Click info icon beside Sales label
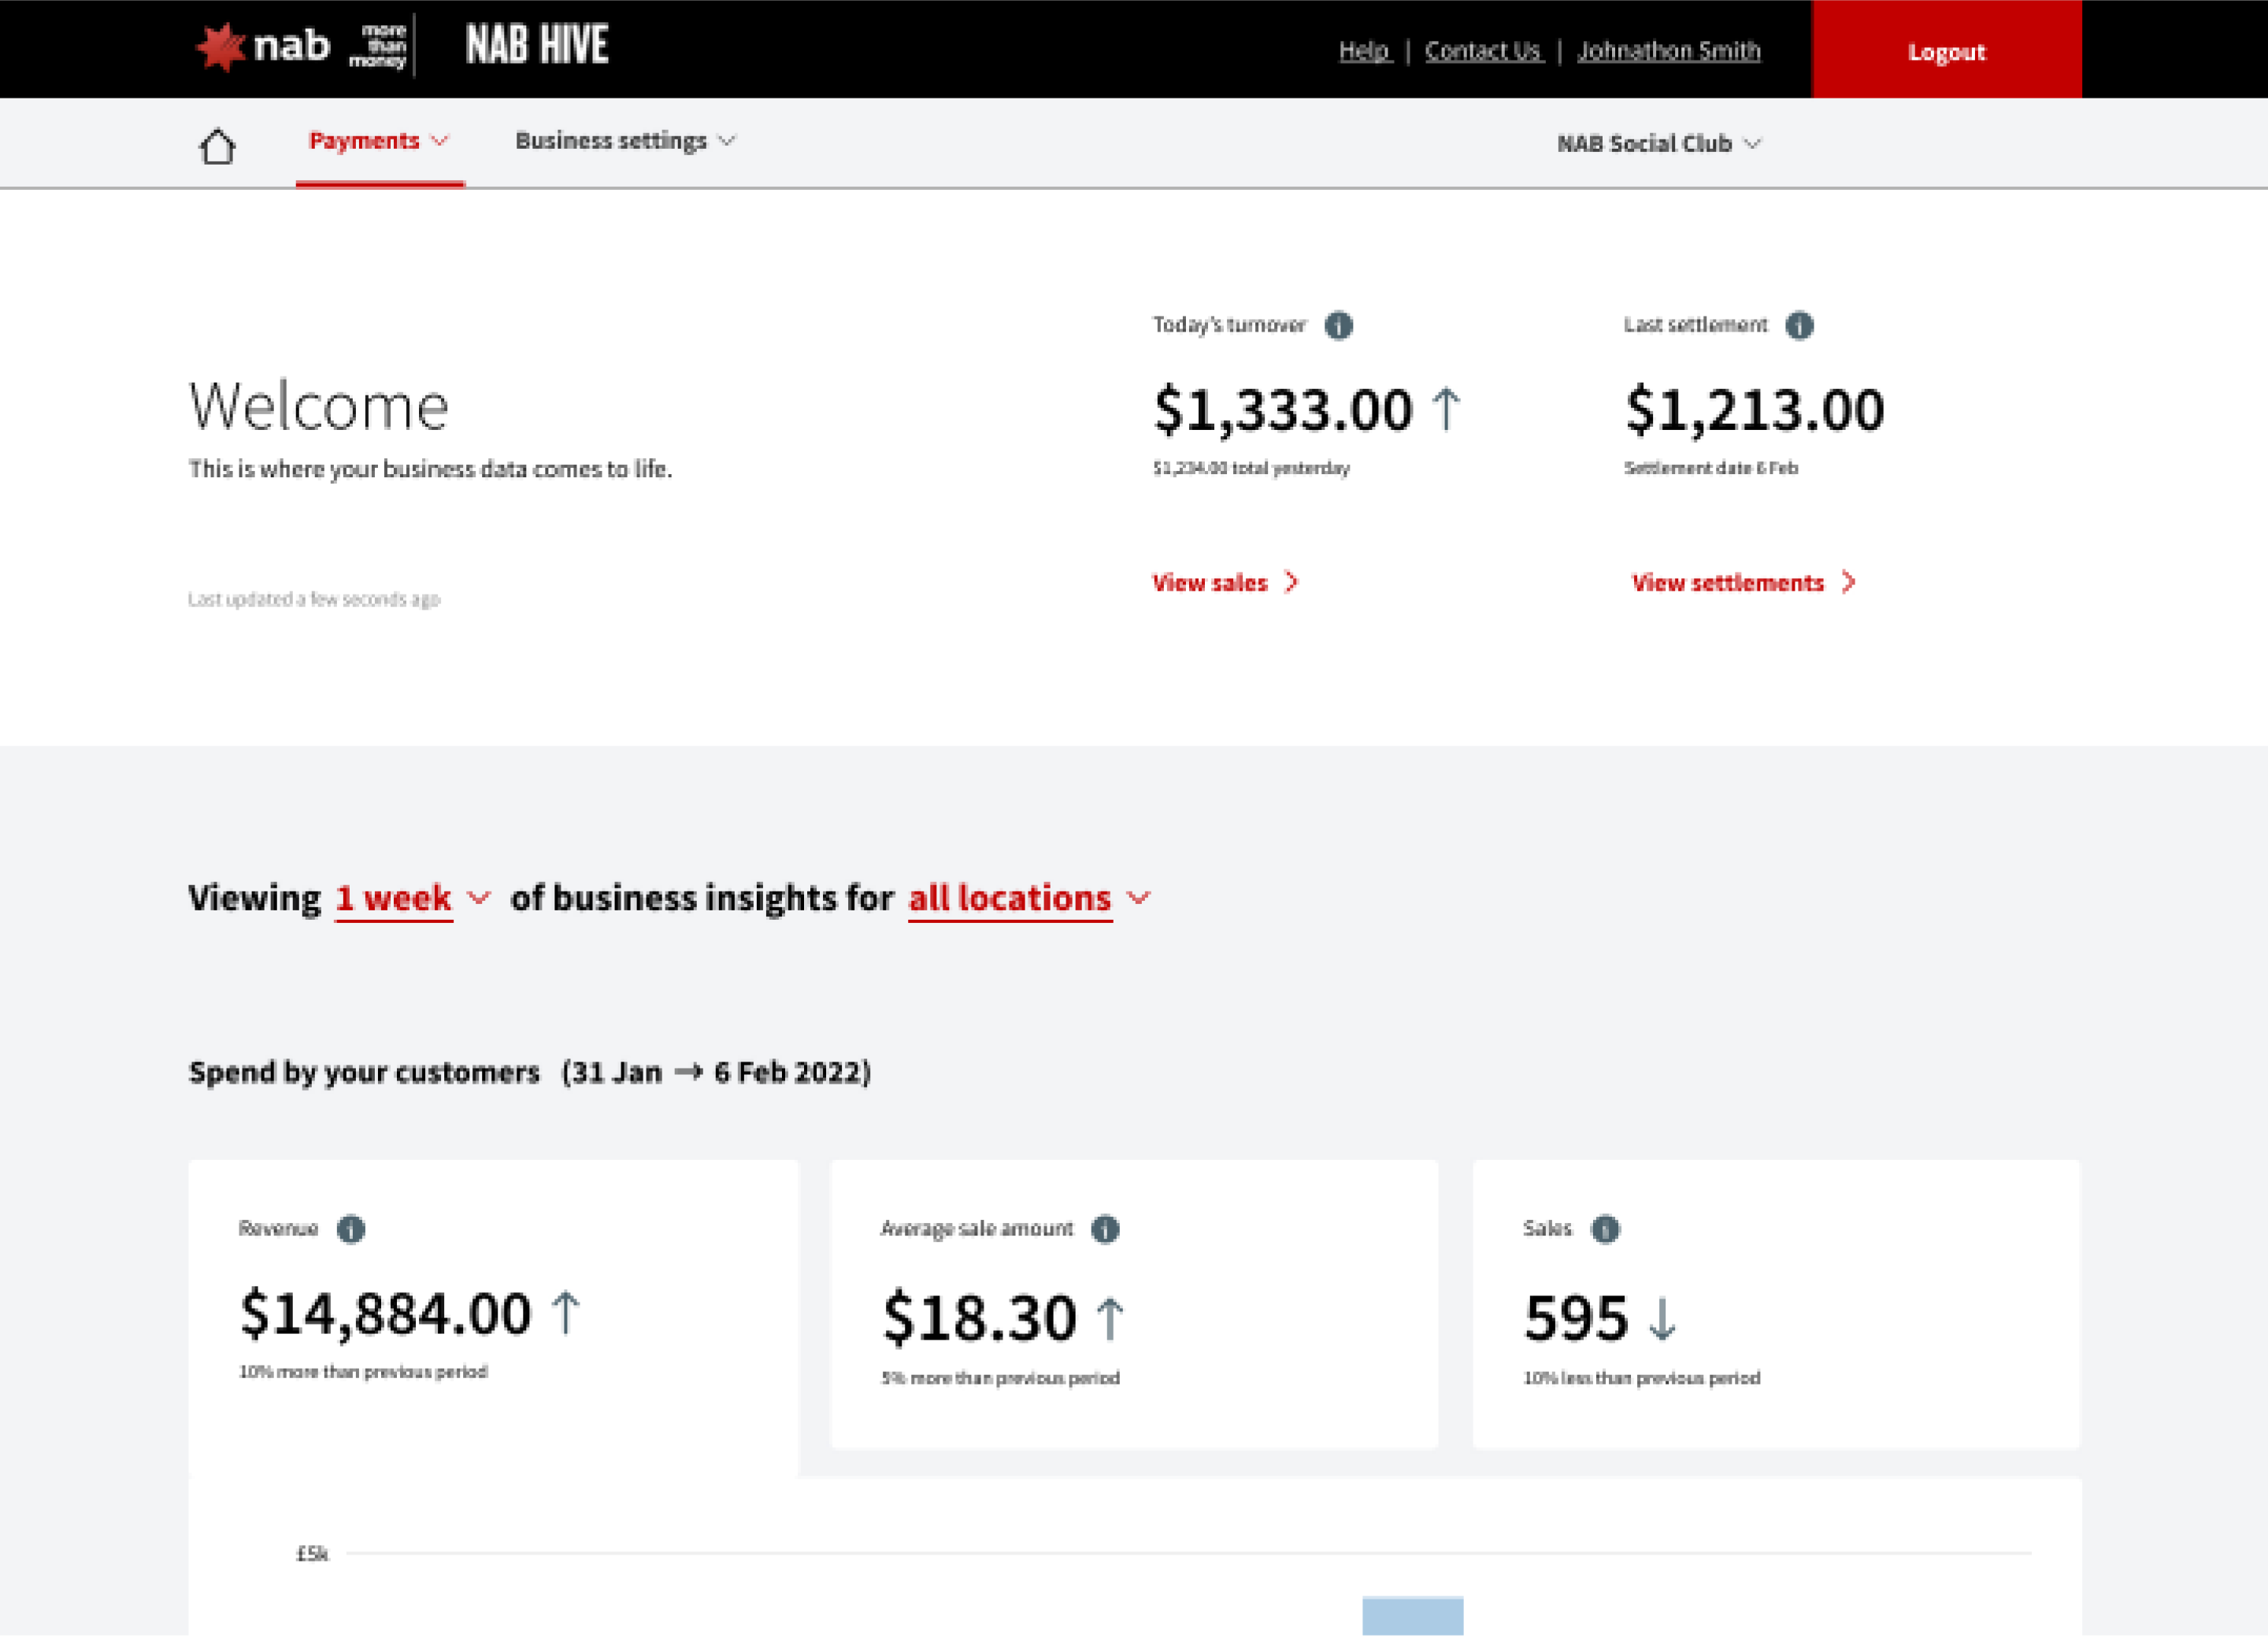2268x1638 pixels. (x=1605, y=1229)
